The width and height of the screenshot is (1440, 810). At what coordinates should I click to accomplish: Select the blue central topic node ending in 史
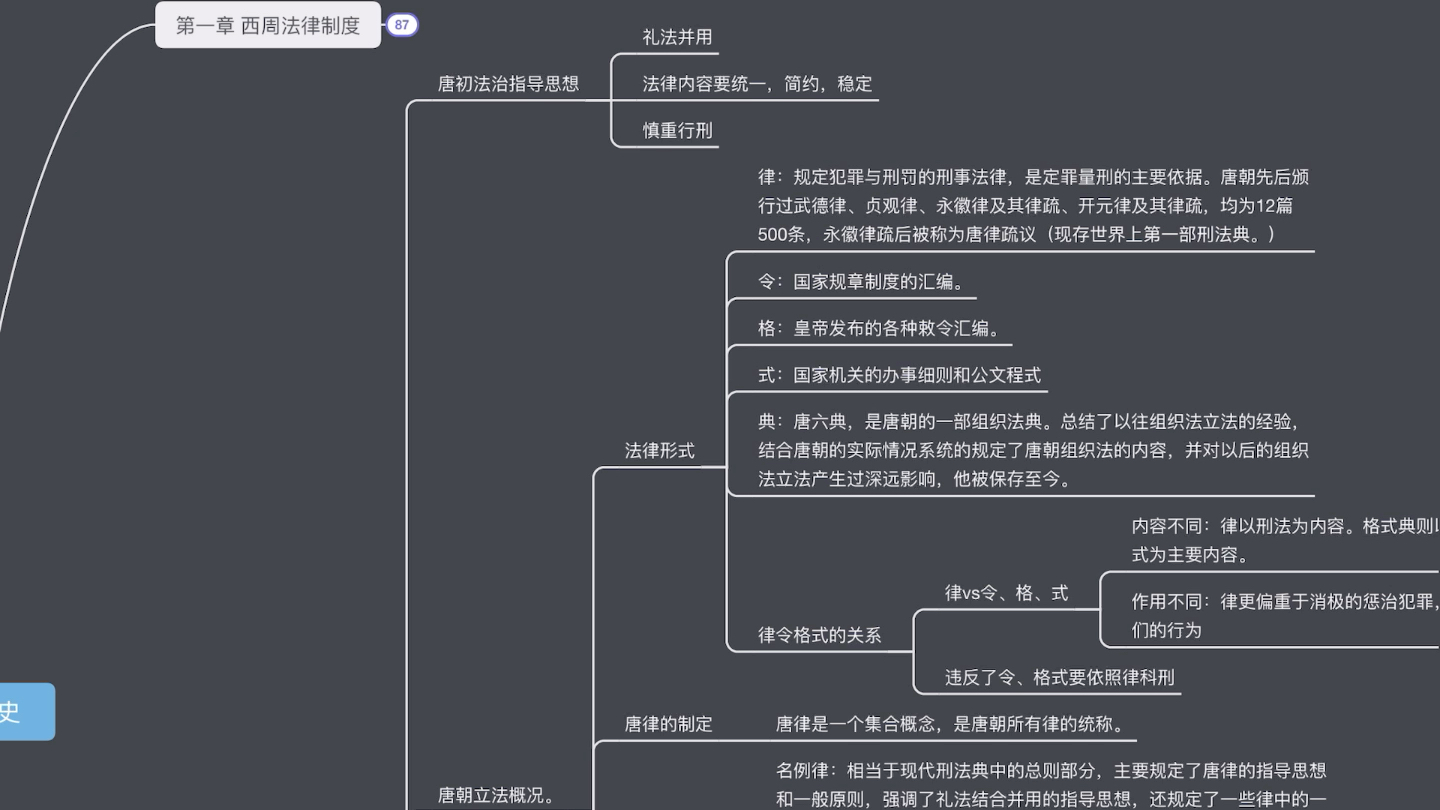pos(27,712)
